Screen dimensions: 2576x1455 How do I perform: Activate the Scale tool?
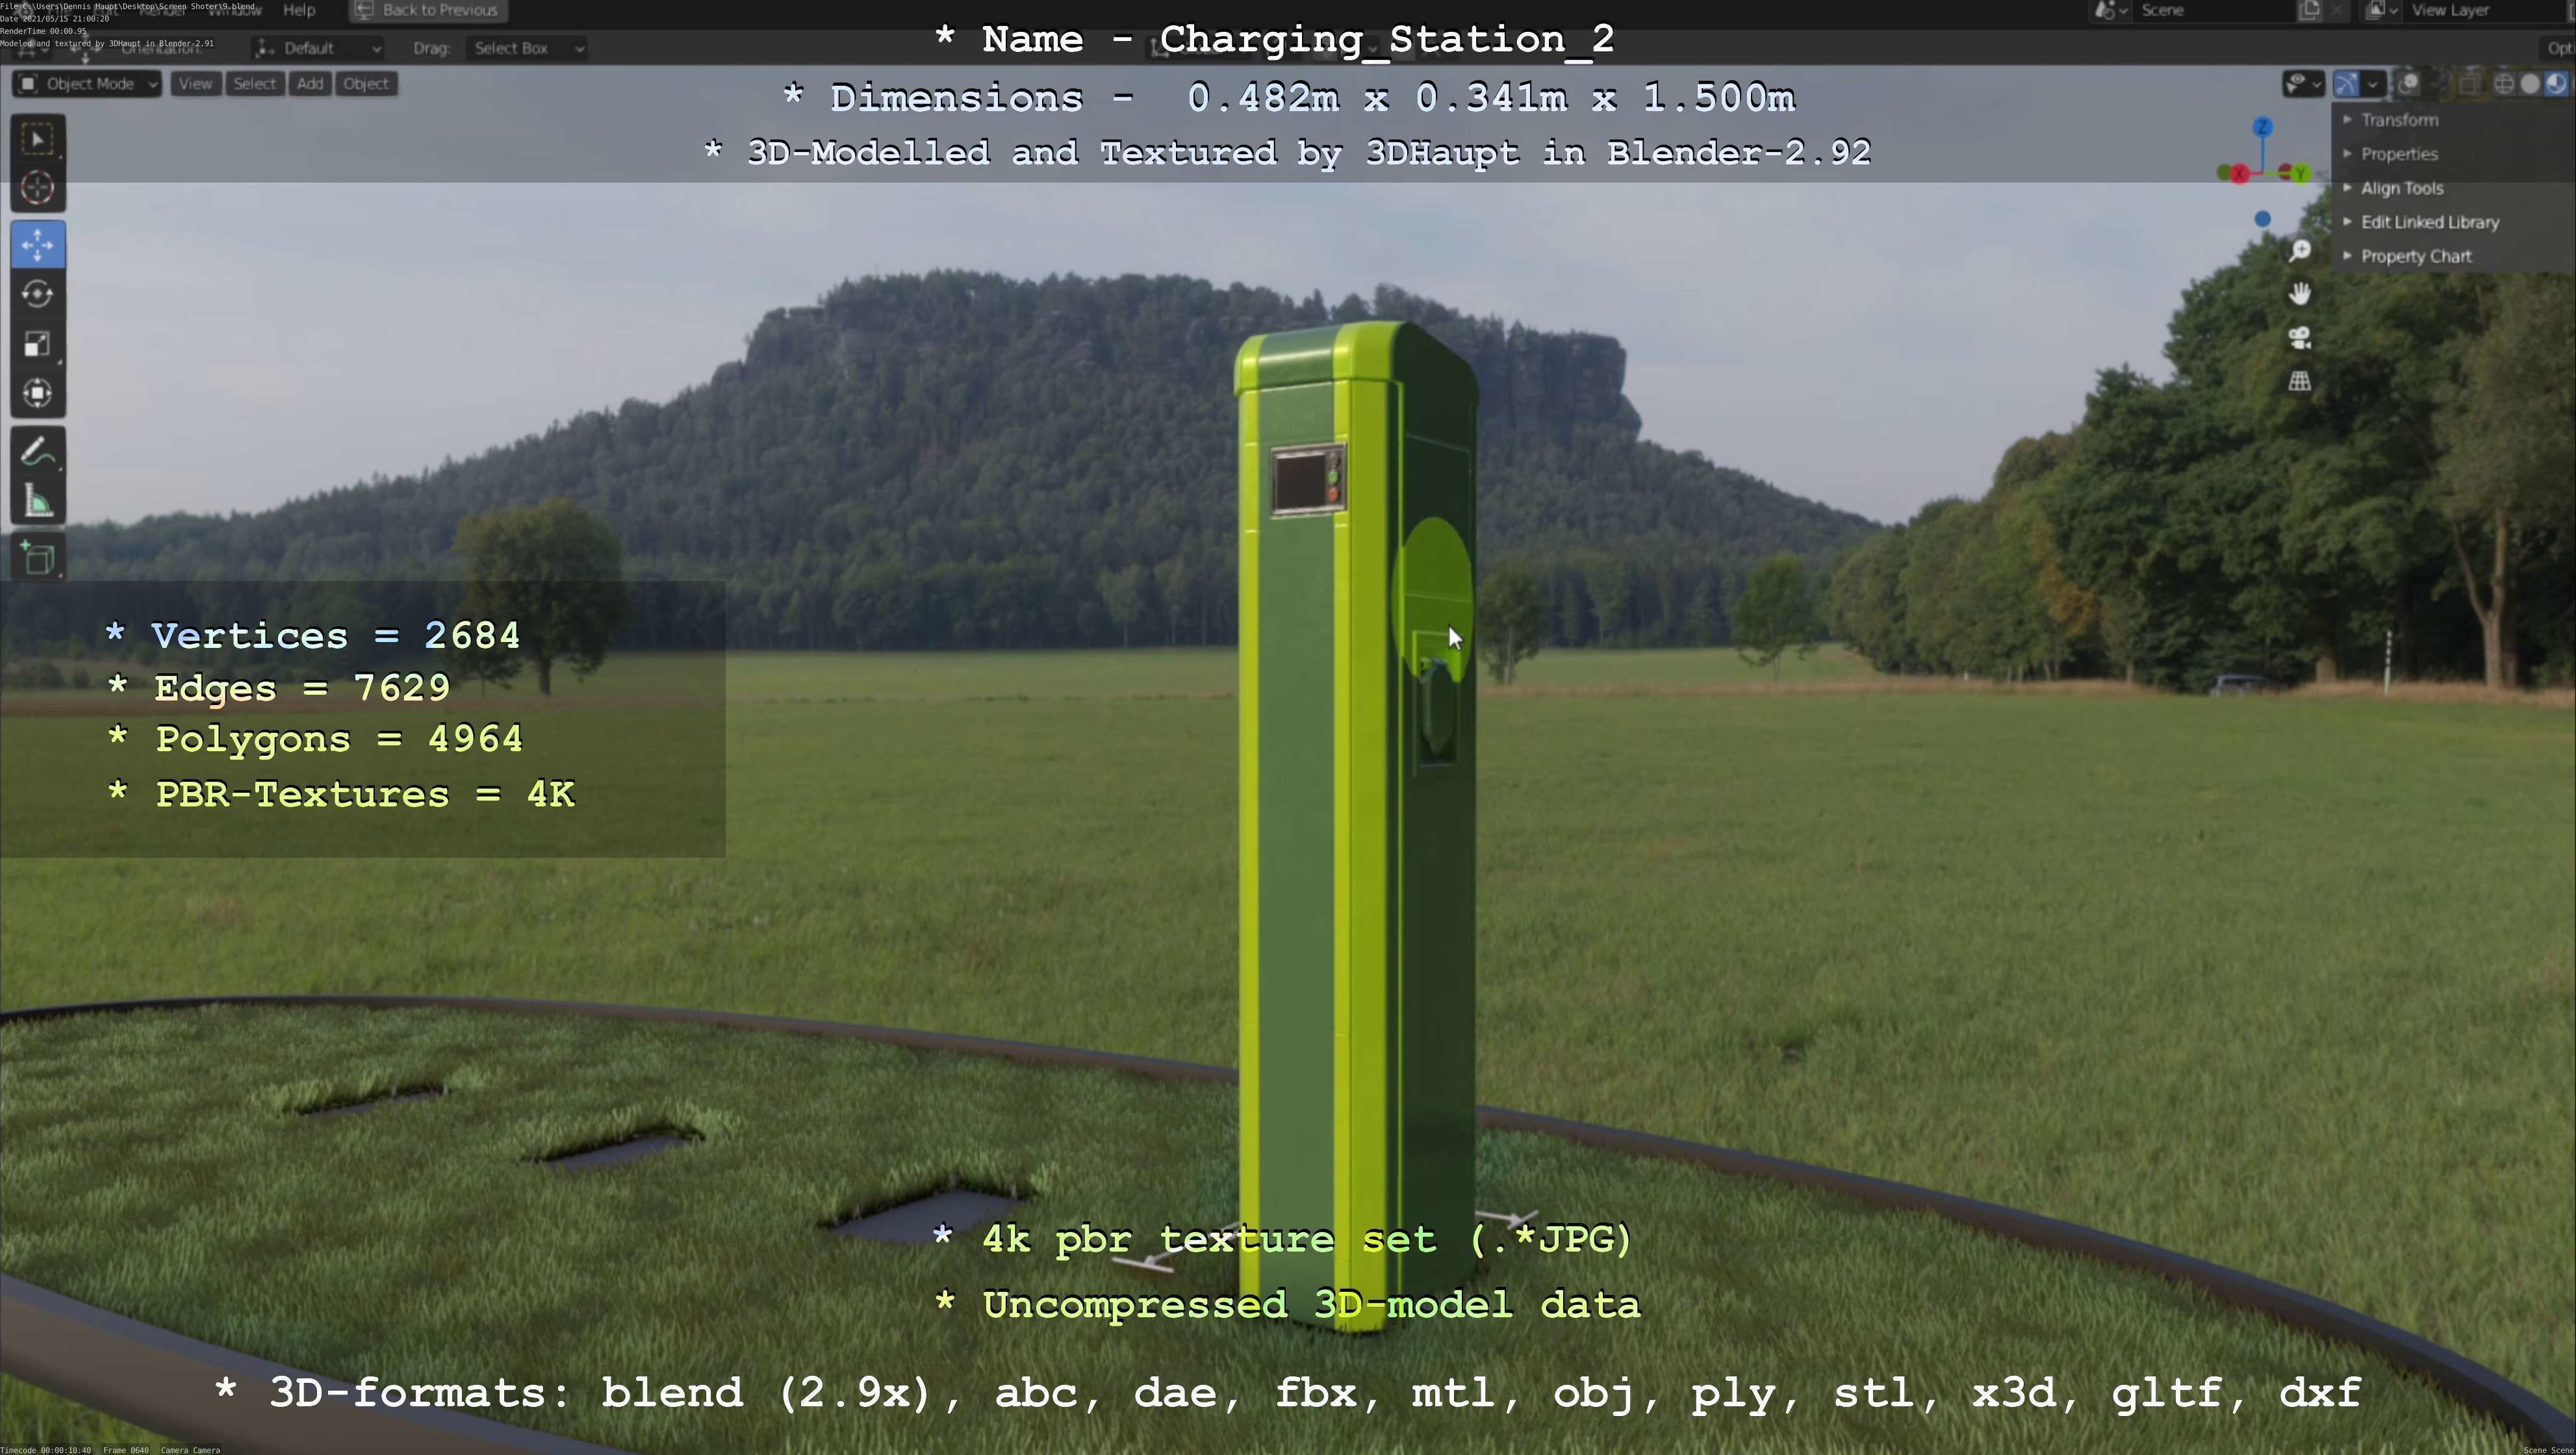tap(38, 344)
